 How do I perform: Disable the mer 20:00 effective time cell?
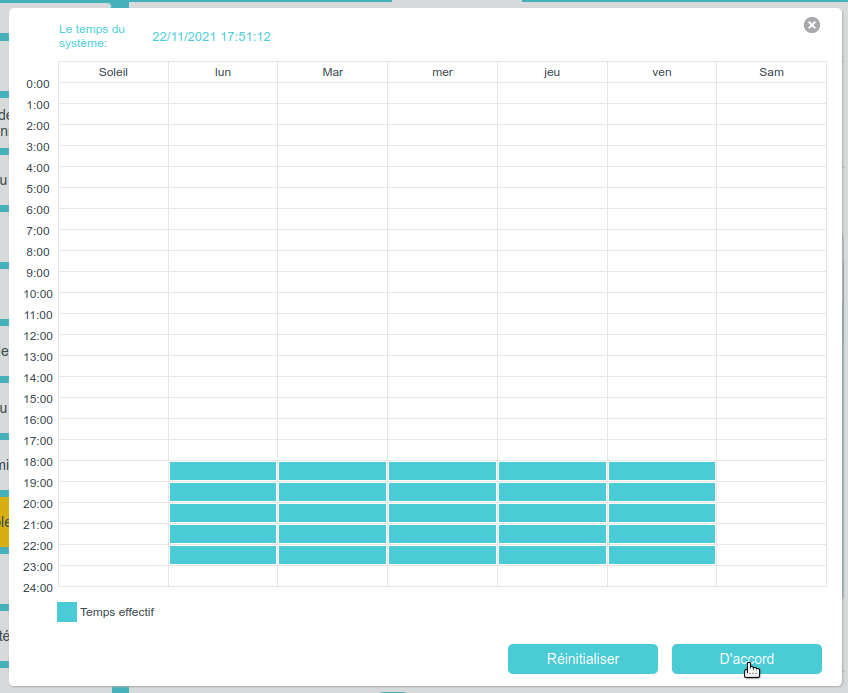[x=442, y=513]
